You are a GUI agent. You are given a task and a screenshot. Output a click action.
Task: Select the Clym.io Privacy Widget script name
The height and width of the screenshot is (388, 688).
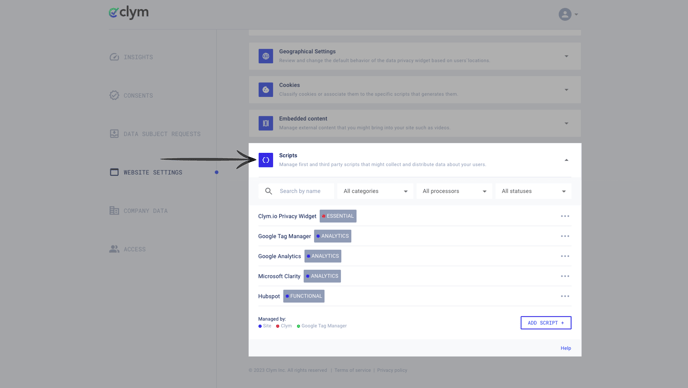point(287,216)
